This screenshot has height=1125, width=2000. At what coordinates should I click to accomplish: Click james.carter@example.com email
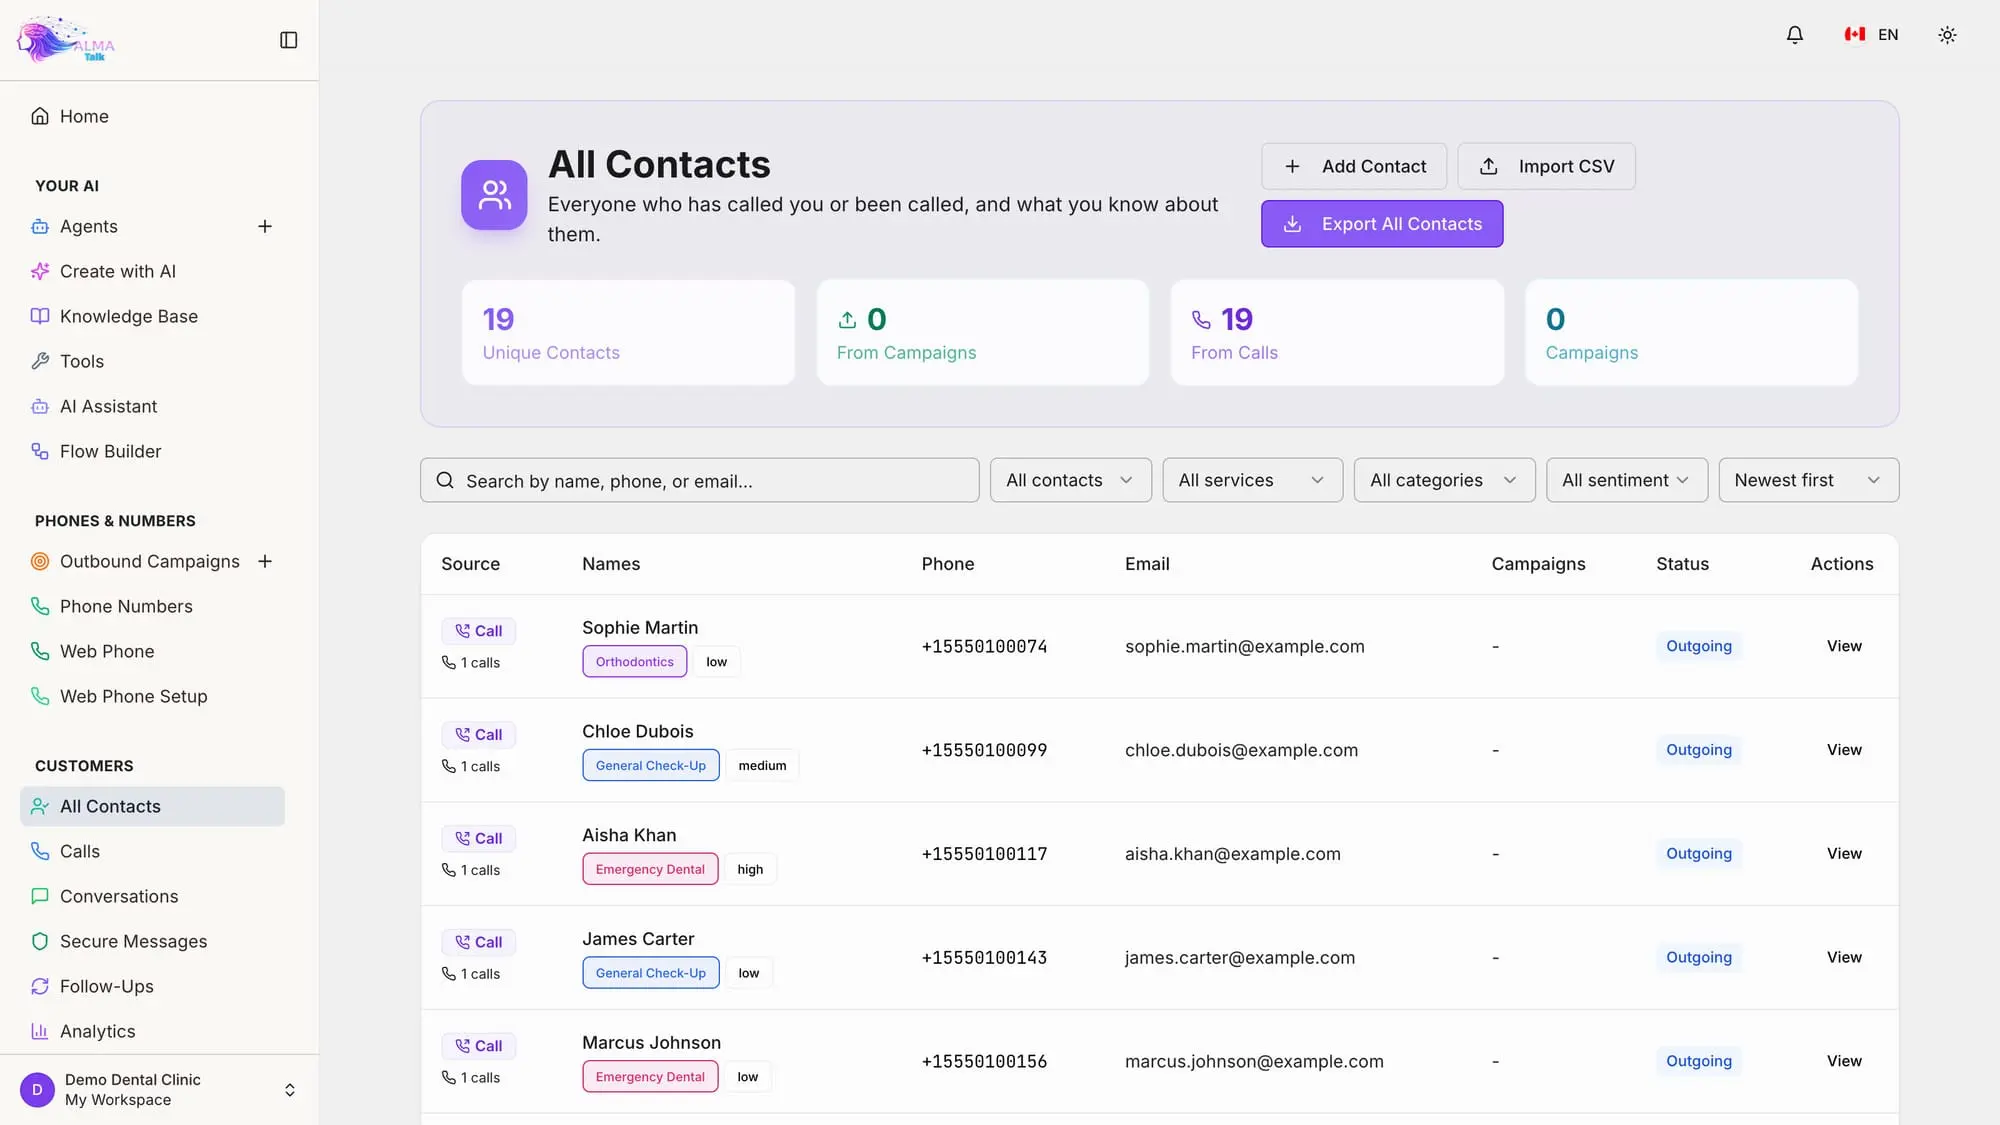point(1239,958)
